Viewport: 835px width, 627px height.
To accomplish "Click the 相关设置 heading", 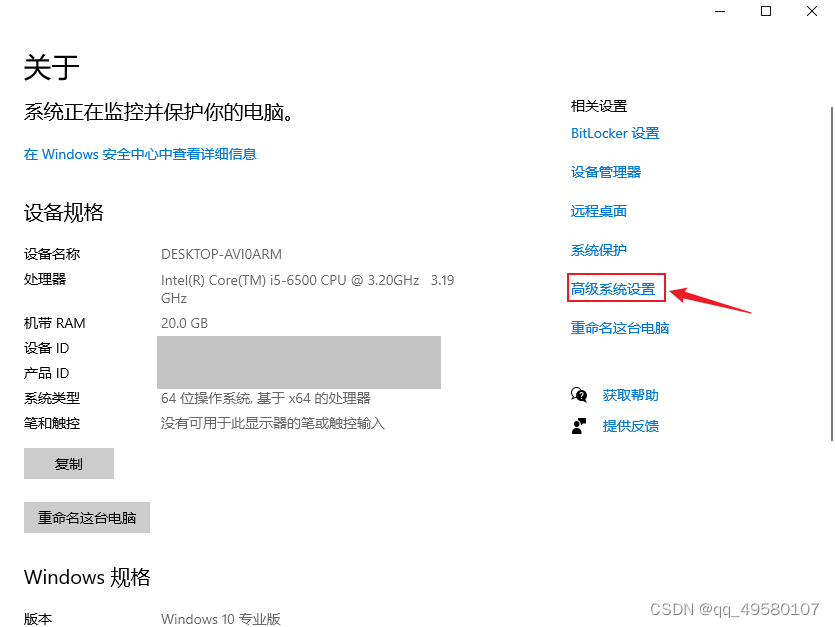I will tap(599, 106).
